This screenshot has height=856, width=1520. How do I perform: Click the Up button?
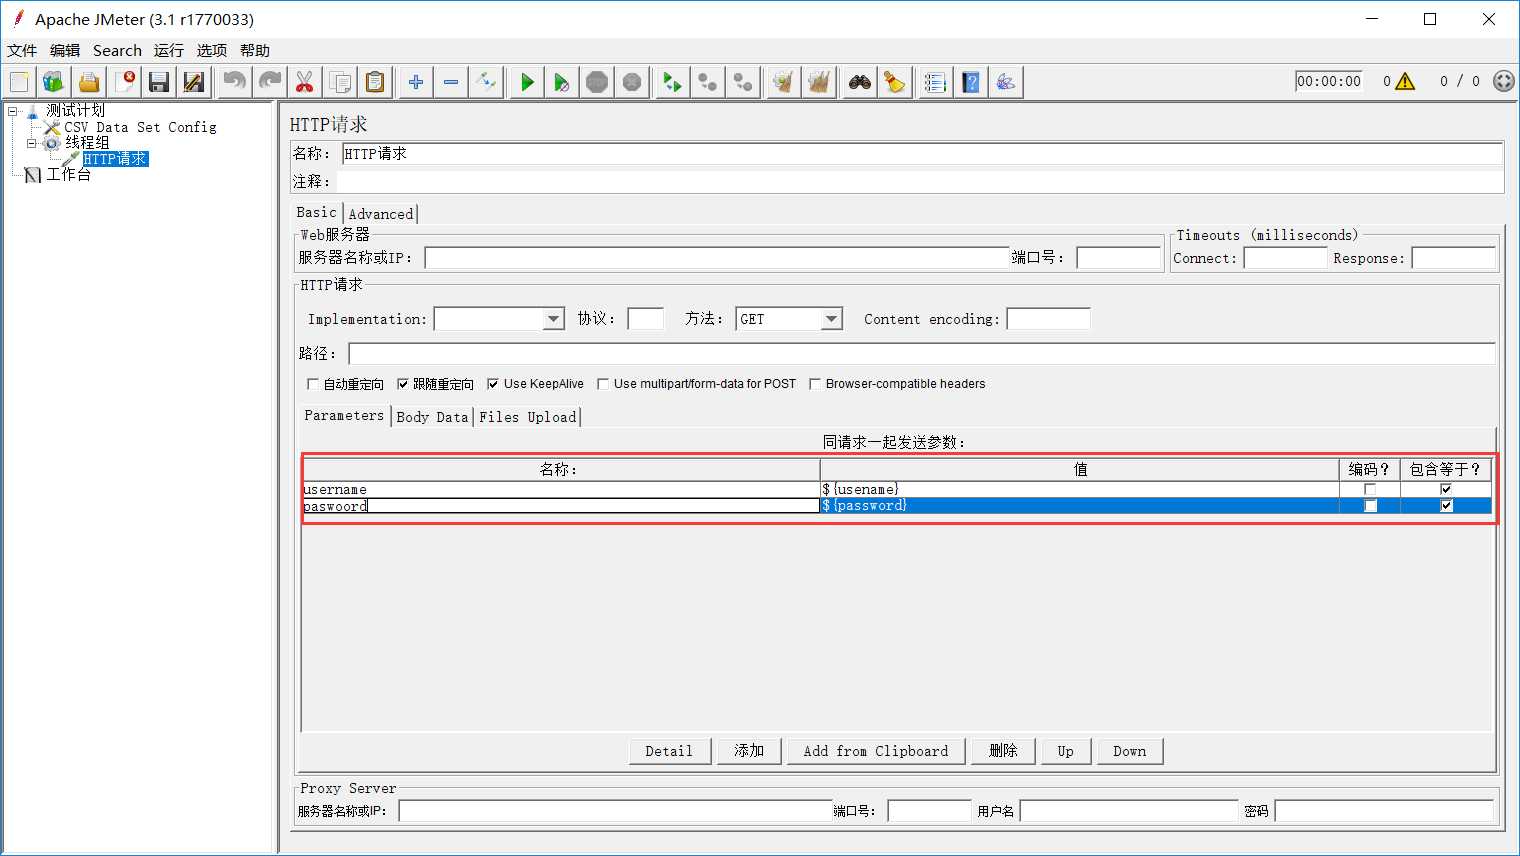(1066, 751)
